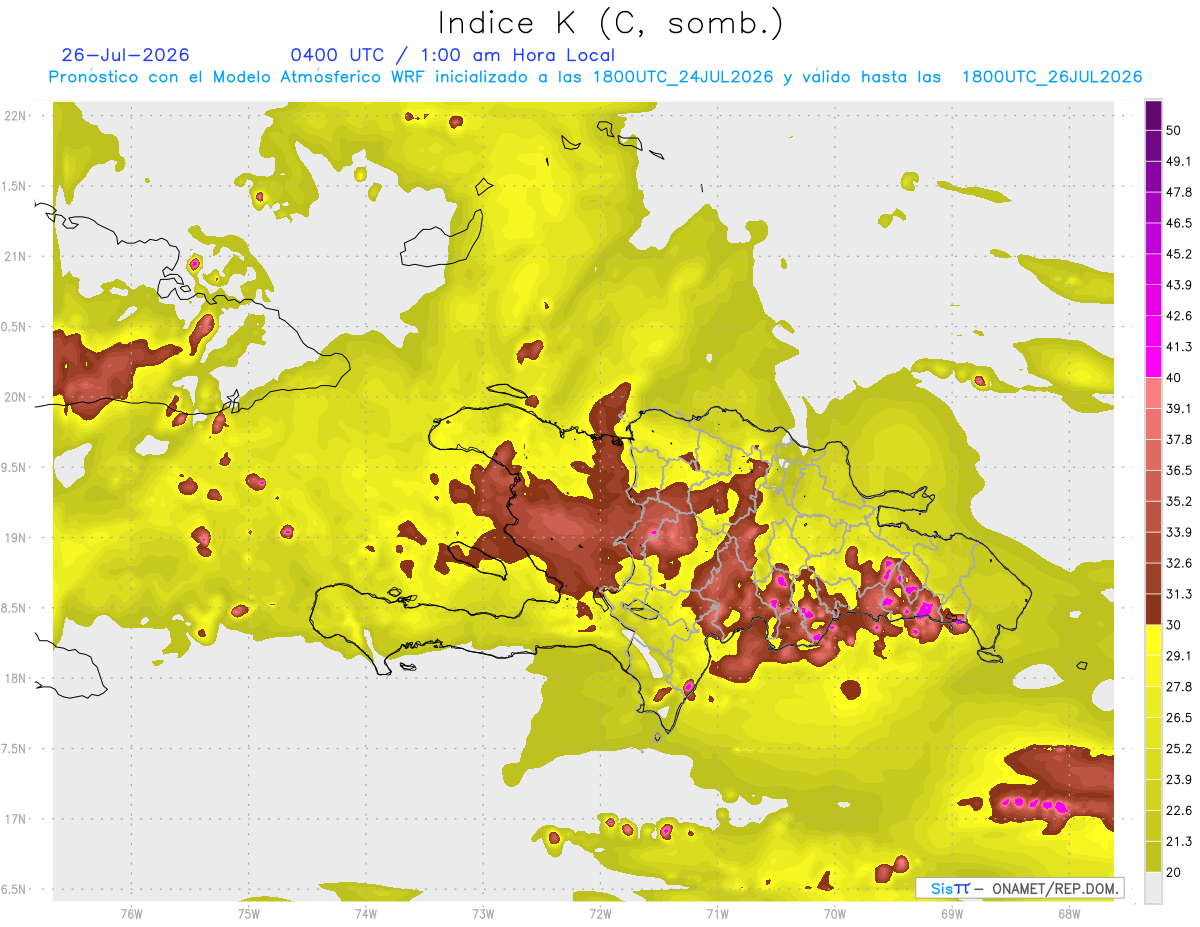This screenshot has height=927, width=1200.
Task: Click the '29.1' color scale value
Action: click(1179, 656)
